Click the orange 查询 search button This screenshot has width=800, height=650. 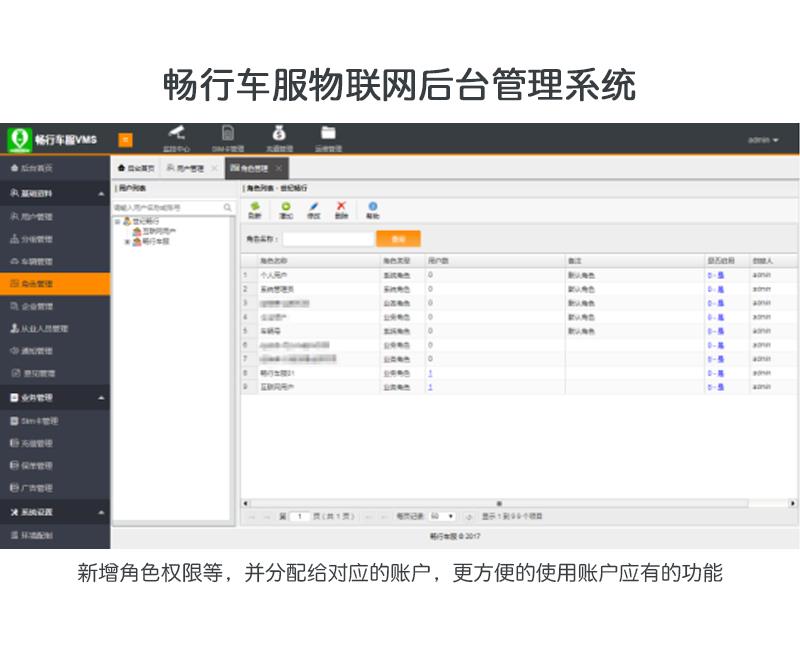point(398,240)
